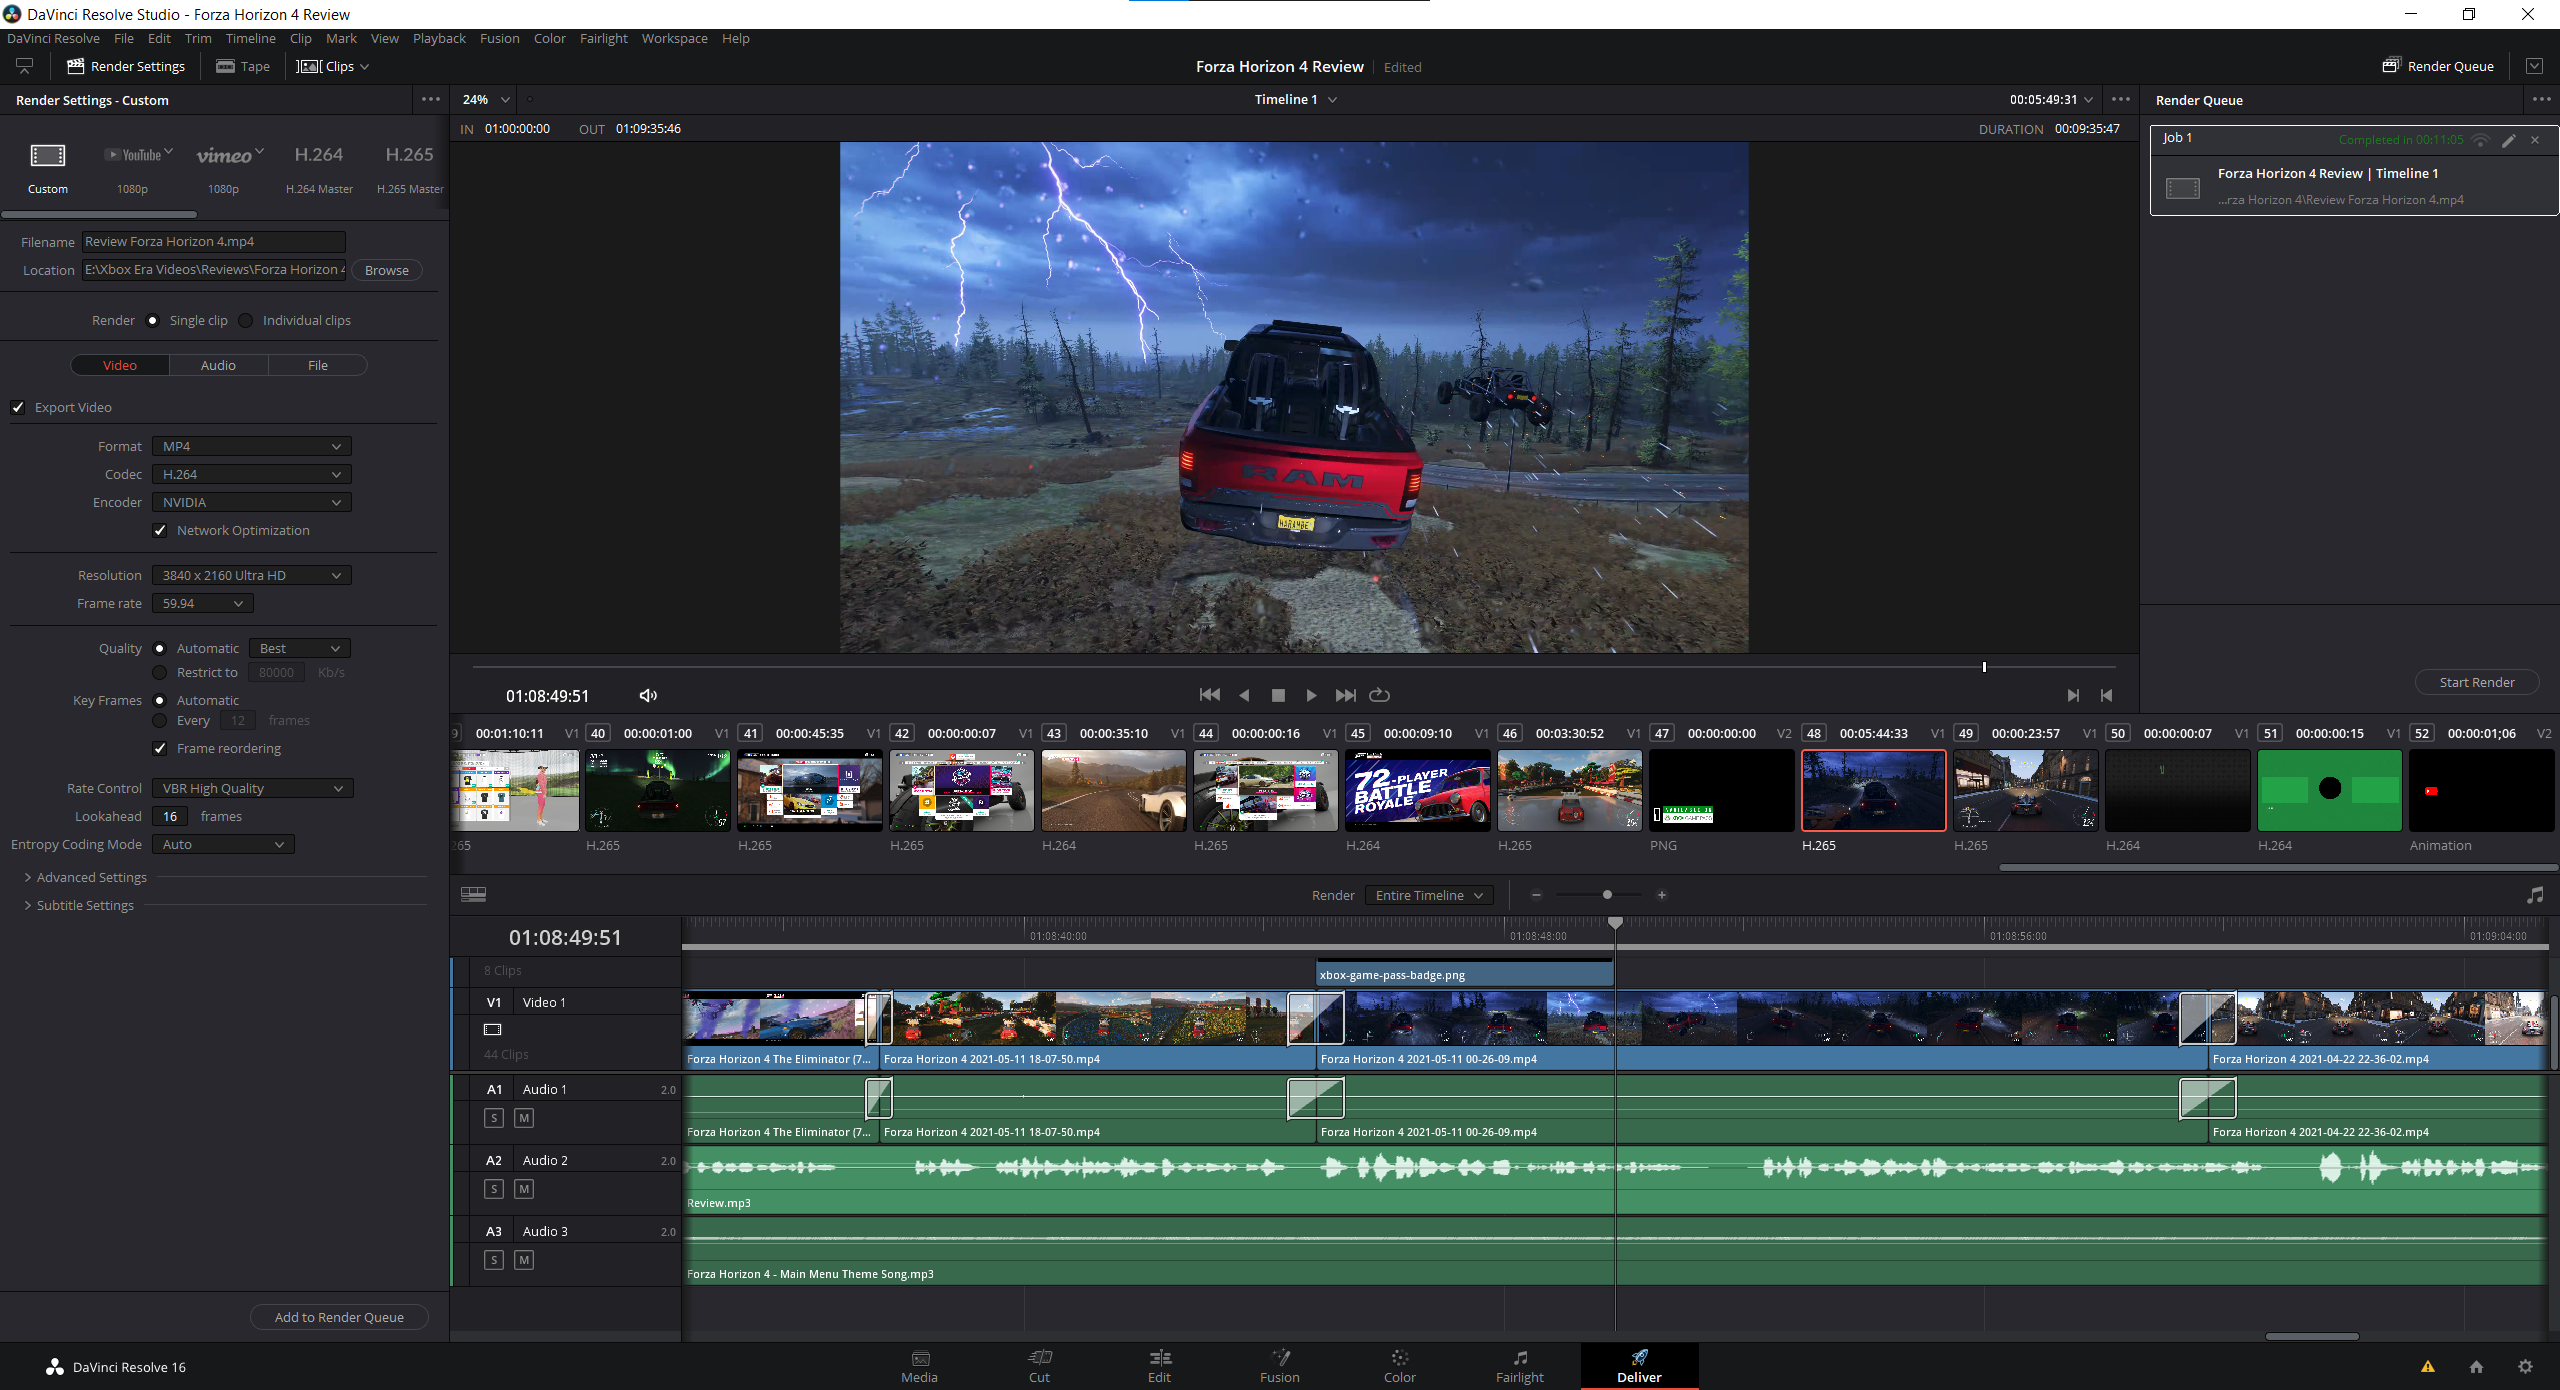Viewport: 2560px width, 1390px height.
Task: Solo Audio 3 track
Action: pyautogui.click(x=494, y=1260)
